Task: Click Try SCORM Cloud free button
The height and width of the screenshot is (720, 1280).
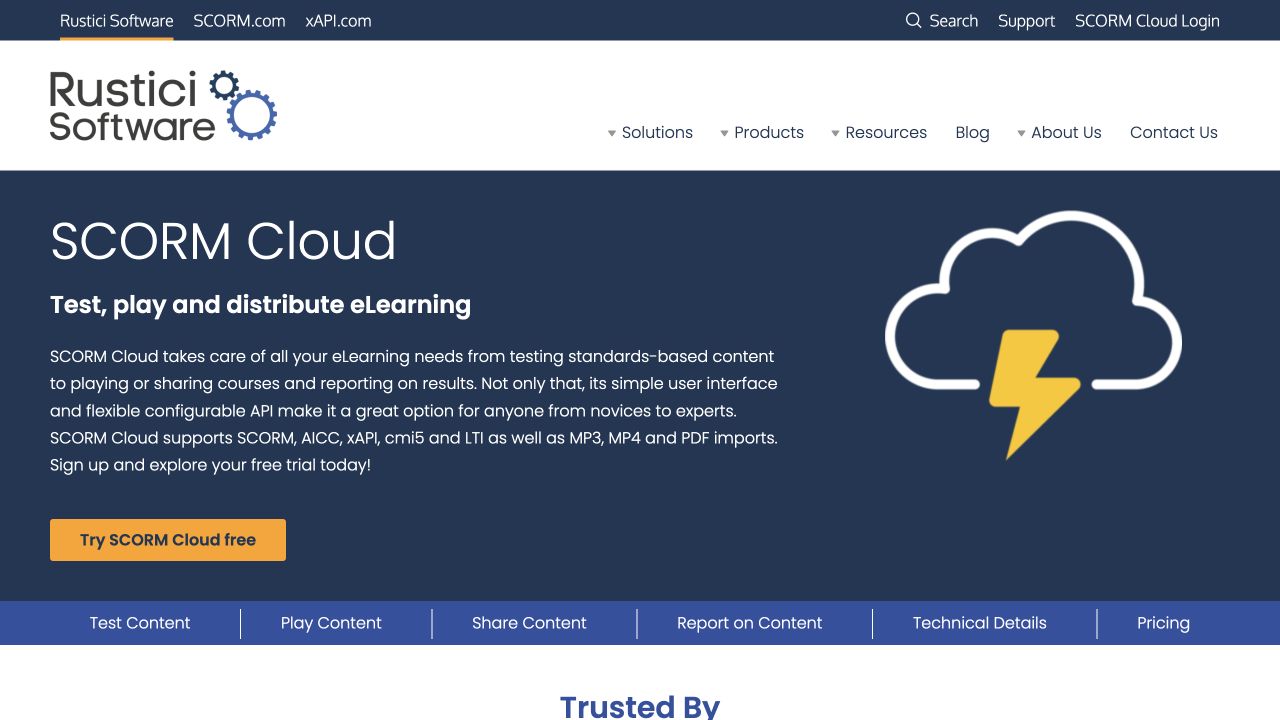Action: click(168, 540)
